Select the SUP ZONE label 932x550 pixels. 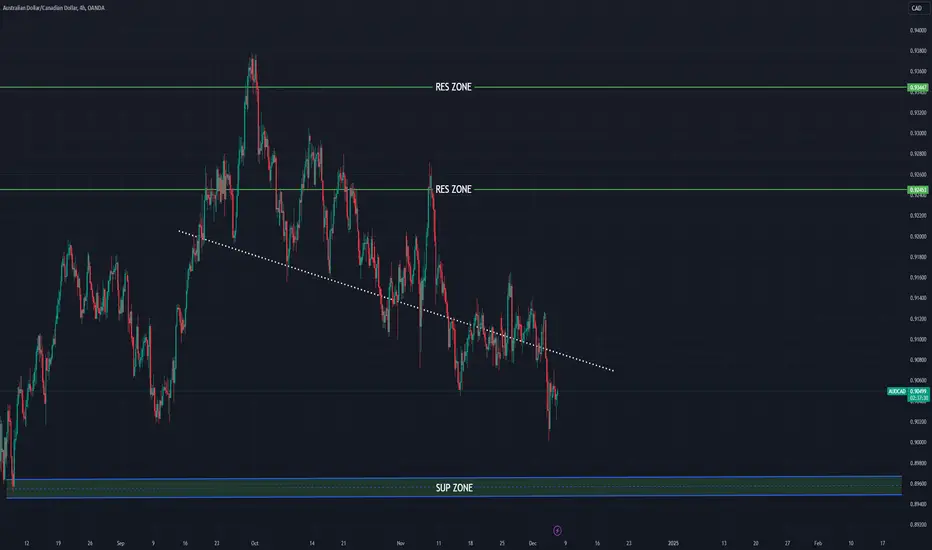[x=454, y=488]
